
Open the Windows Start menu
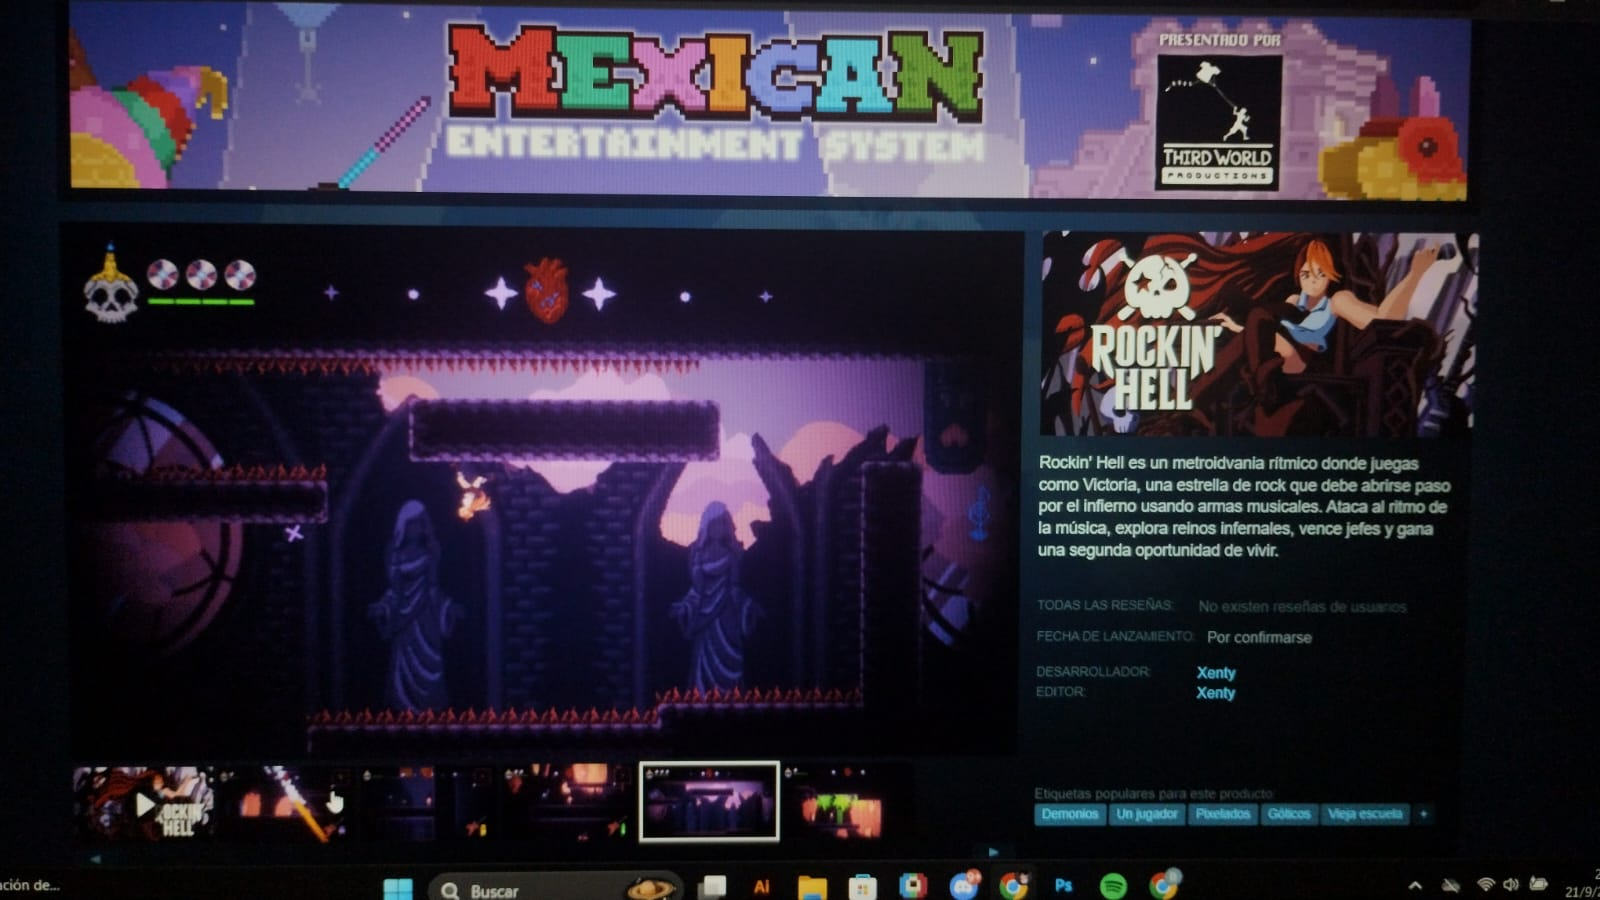pos(398,888)
